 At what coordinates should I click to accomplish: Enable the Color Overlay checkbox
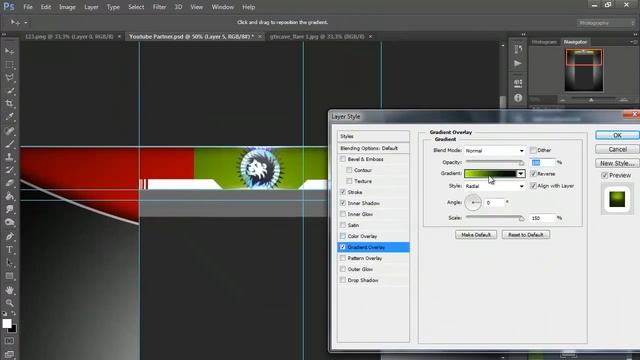coord(343,236)
